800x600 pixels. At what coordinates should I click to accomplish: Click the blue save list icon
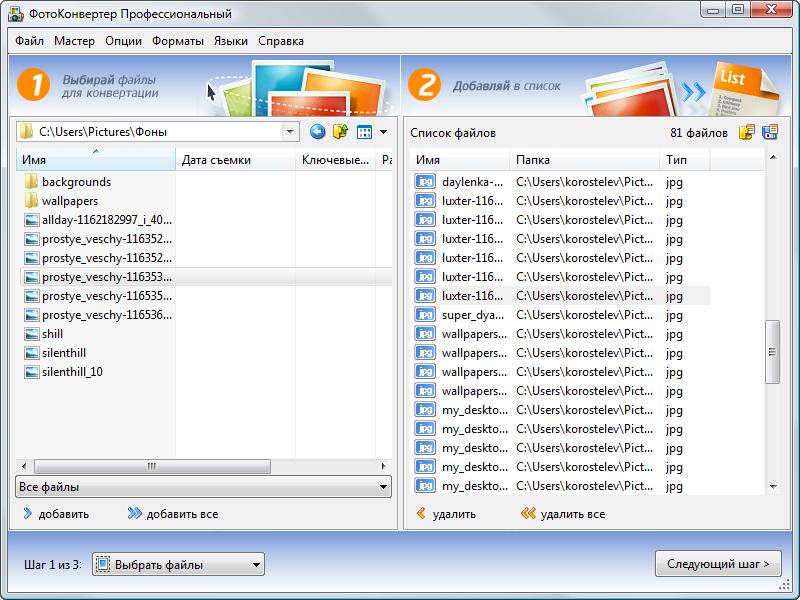770,132
